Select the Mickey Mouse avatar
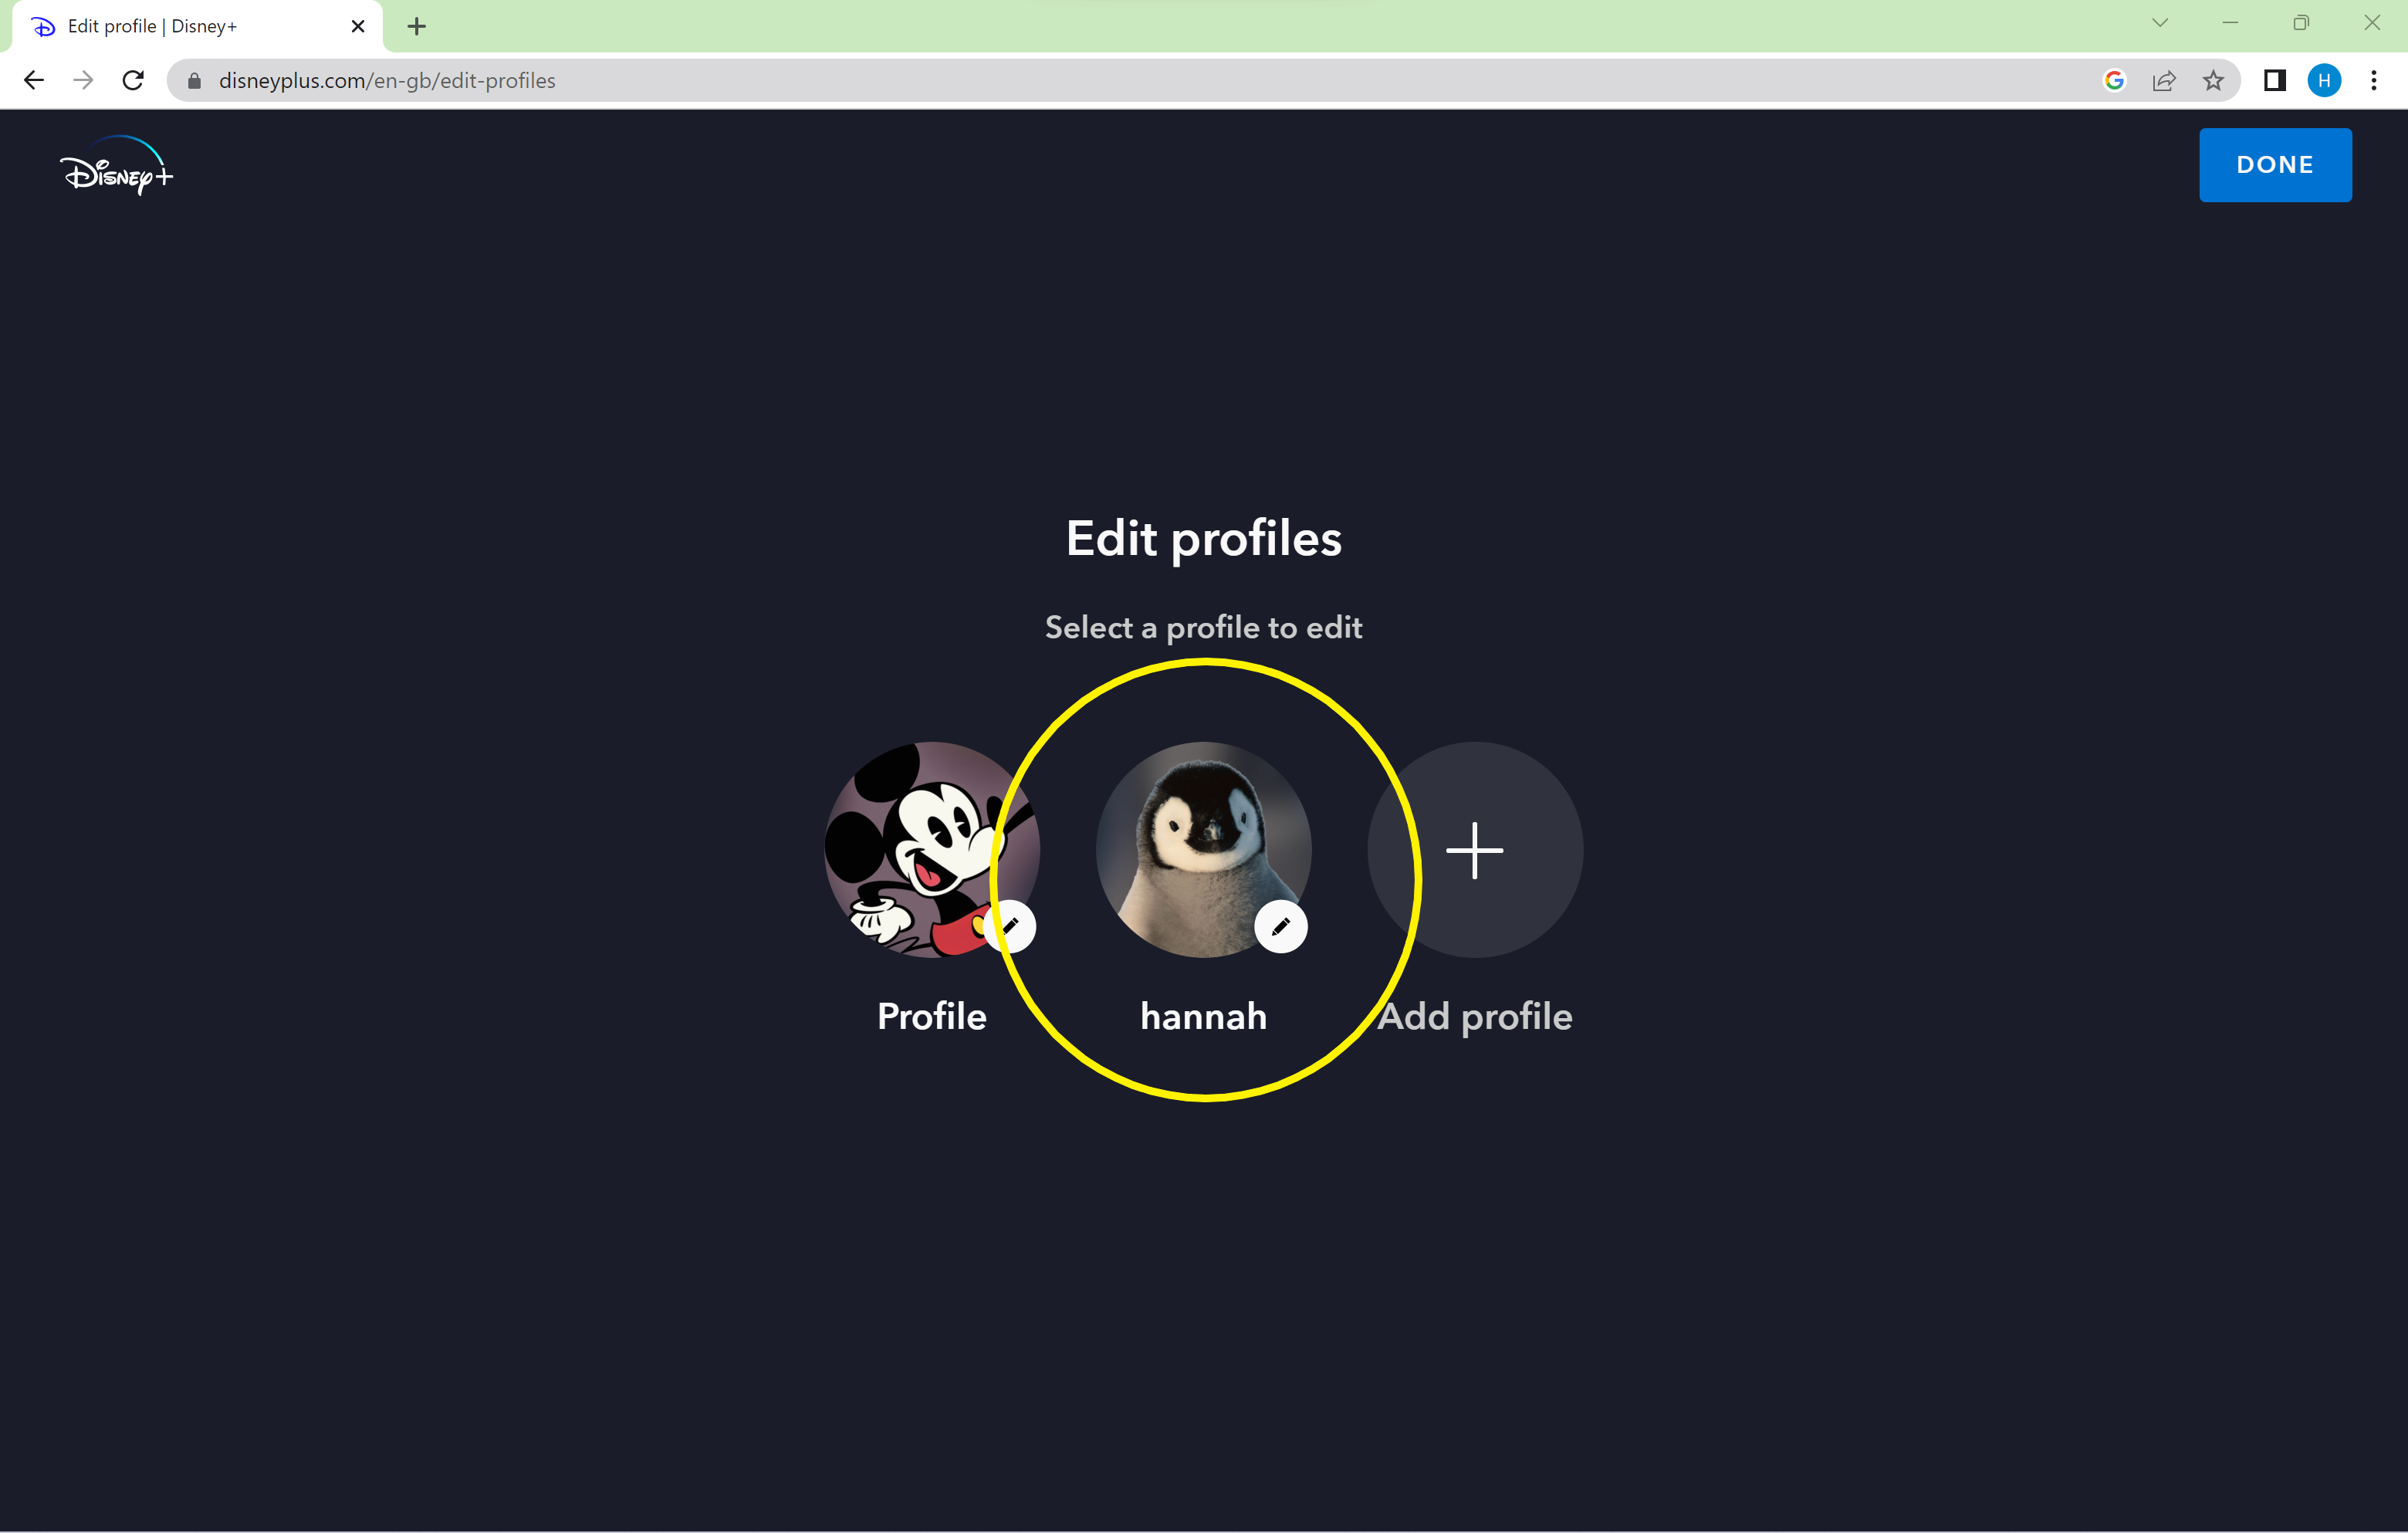2408x1533 pixels. [931, 849]
